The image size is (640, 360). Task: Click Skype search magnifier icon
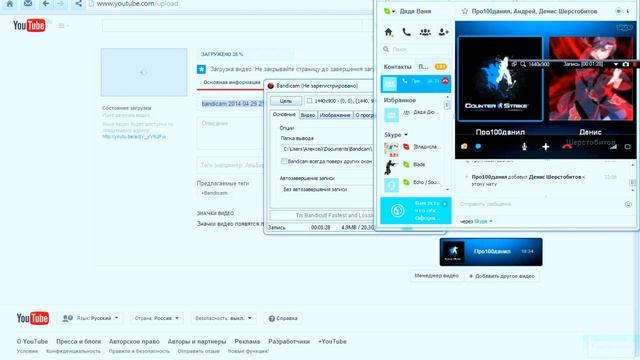coord(386,49)
